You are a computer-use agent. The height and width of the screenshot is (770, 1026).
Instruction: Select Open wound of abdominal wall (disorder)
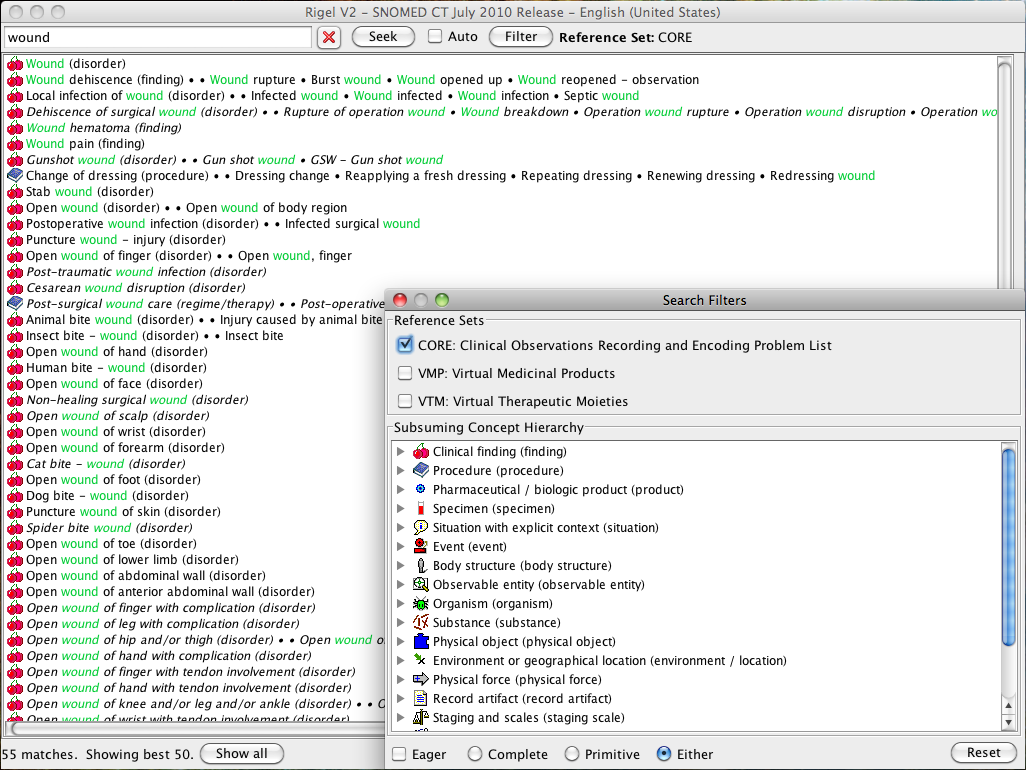tap(146, 576)
